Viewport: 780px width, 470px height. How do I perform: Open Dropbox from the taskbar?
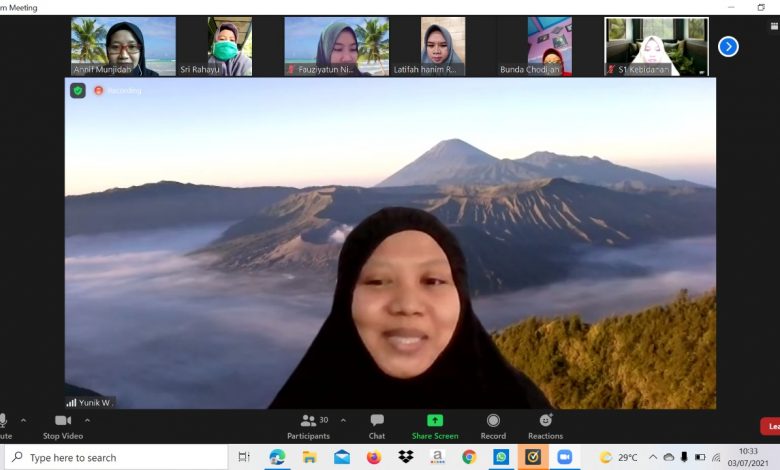pyautogui.click(x=405, y=457)
